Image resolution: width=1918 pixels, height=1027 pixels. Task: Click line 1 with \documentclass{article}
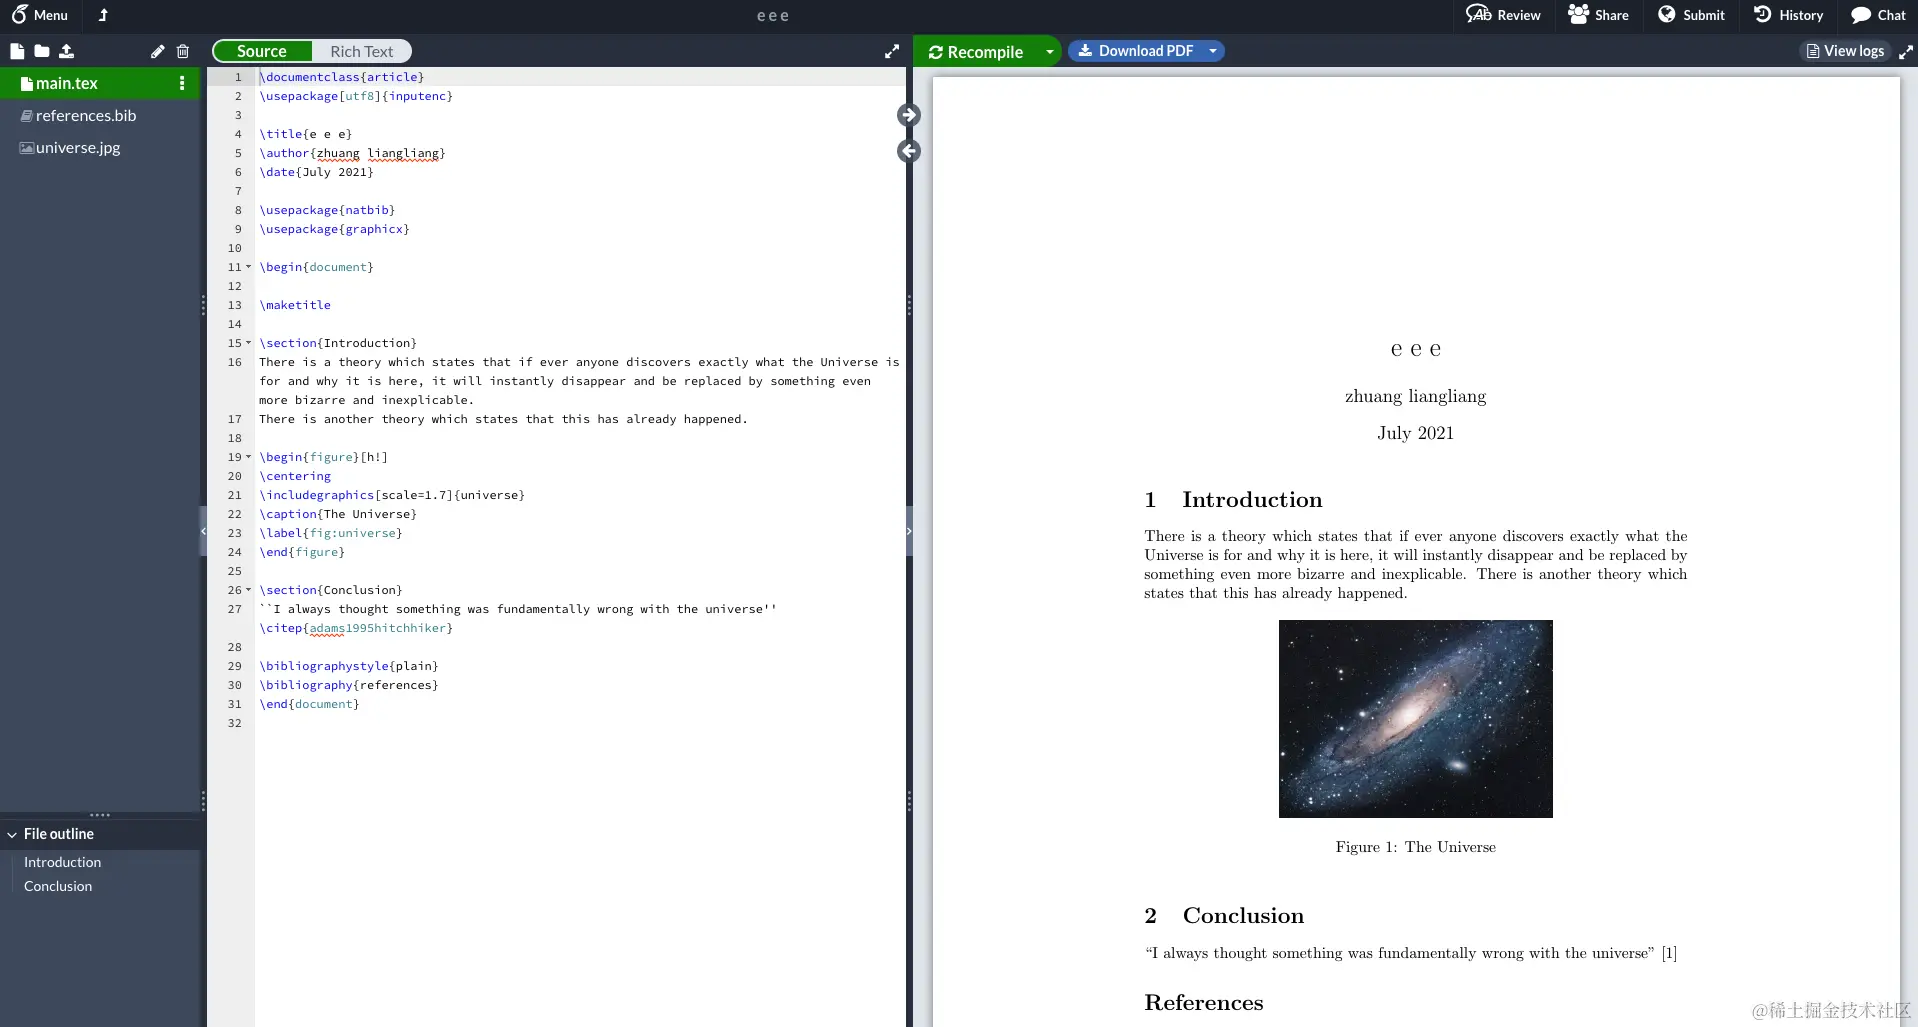341,77
